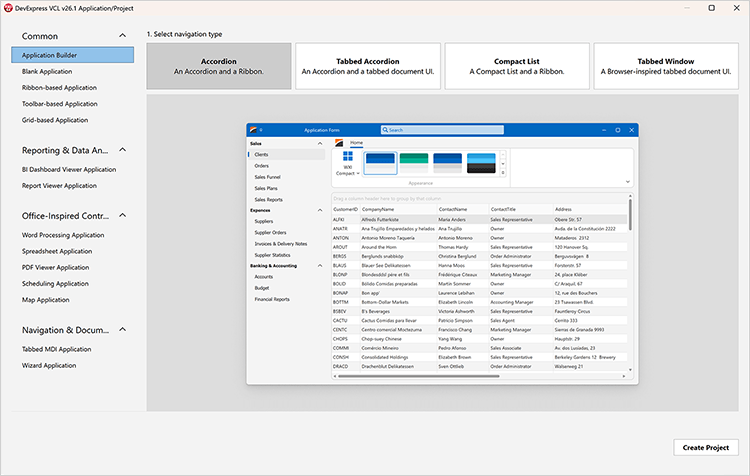Select Word Processing Application
The height and width of the screenshot is (476, 750).
[x=63, y=235]
